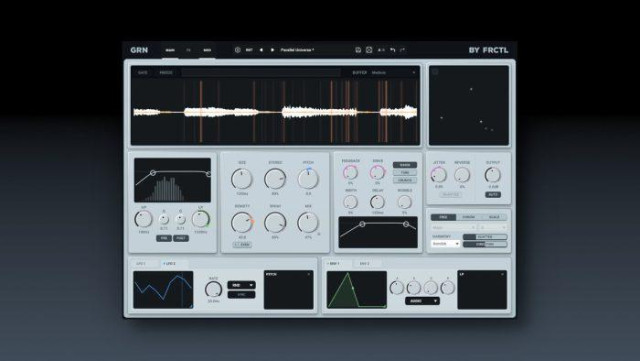The image size is (640, 361).
Task: Select the CRUNCH drive mode
Action: point(404,180)
